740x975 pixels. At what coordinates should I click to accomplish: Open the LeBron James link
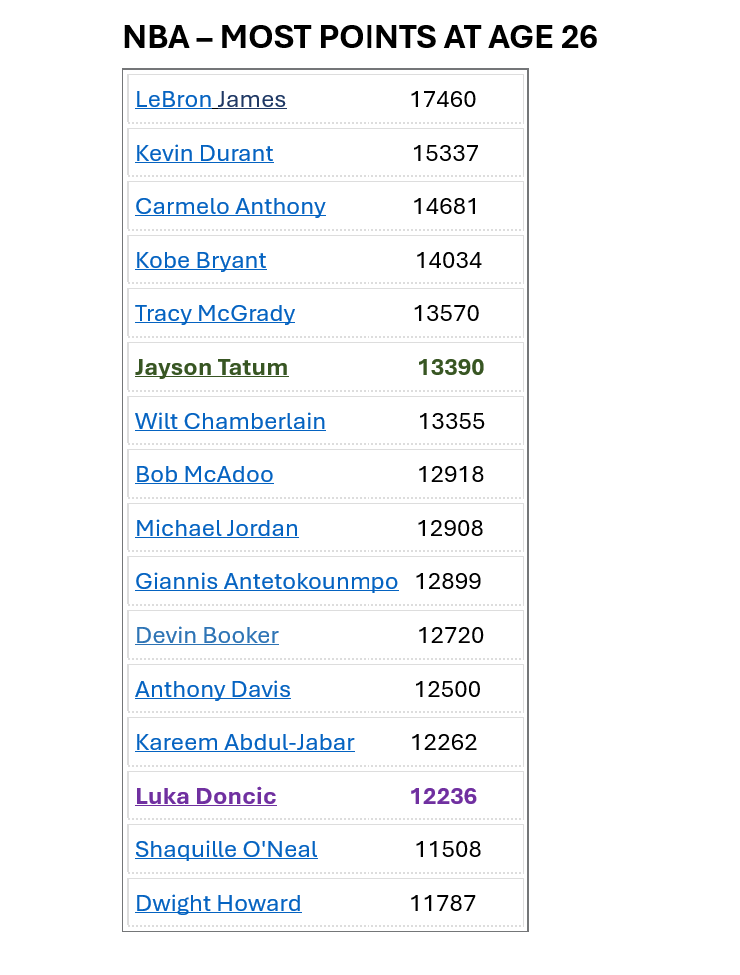click(210, 100)
